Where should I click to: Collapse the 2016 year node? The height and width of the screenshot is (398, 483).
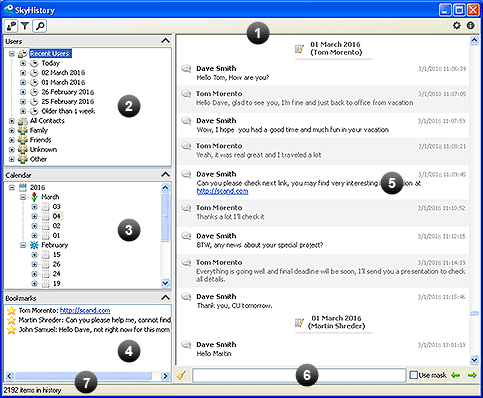(12, 187)
